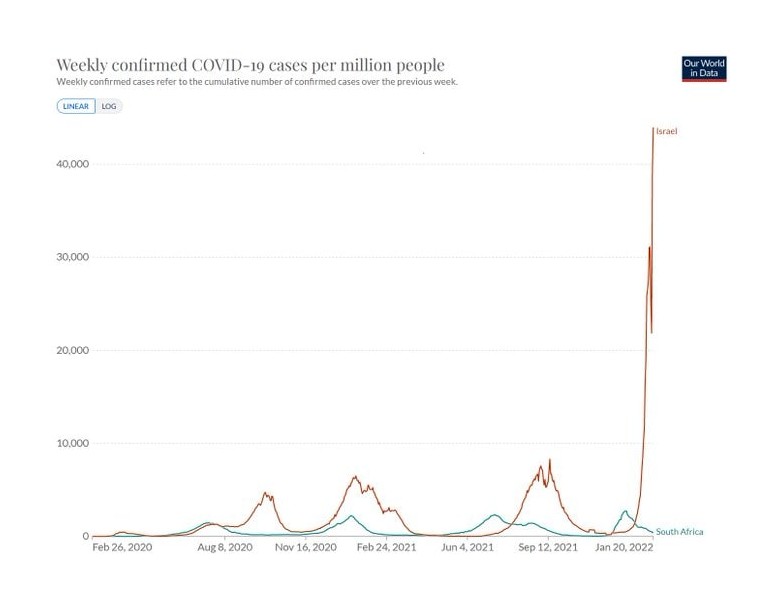Select the South Africa line label

[680, 532]
